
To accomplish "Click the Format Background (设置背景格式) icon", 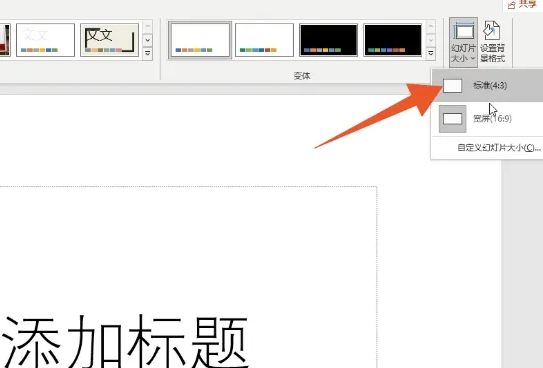I will 492,42.
